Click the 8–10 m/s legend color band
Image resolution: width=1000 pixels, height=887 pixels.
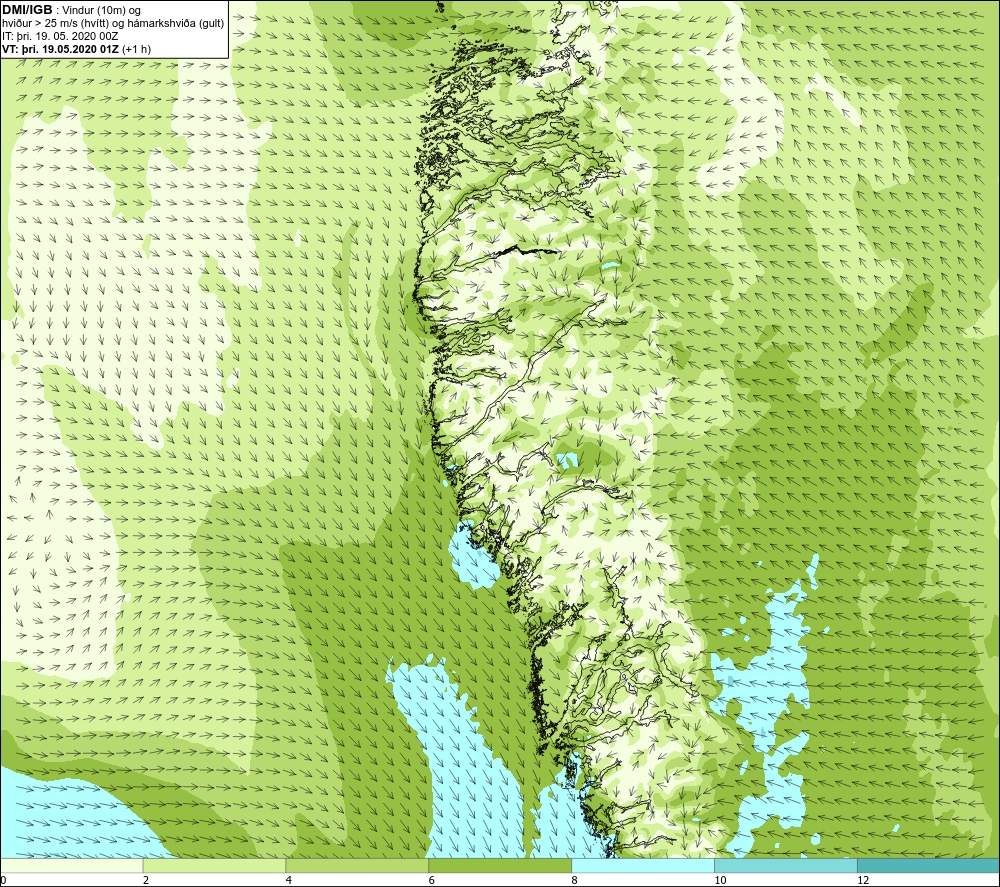643,865
